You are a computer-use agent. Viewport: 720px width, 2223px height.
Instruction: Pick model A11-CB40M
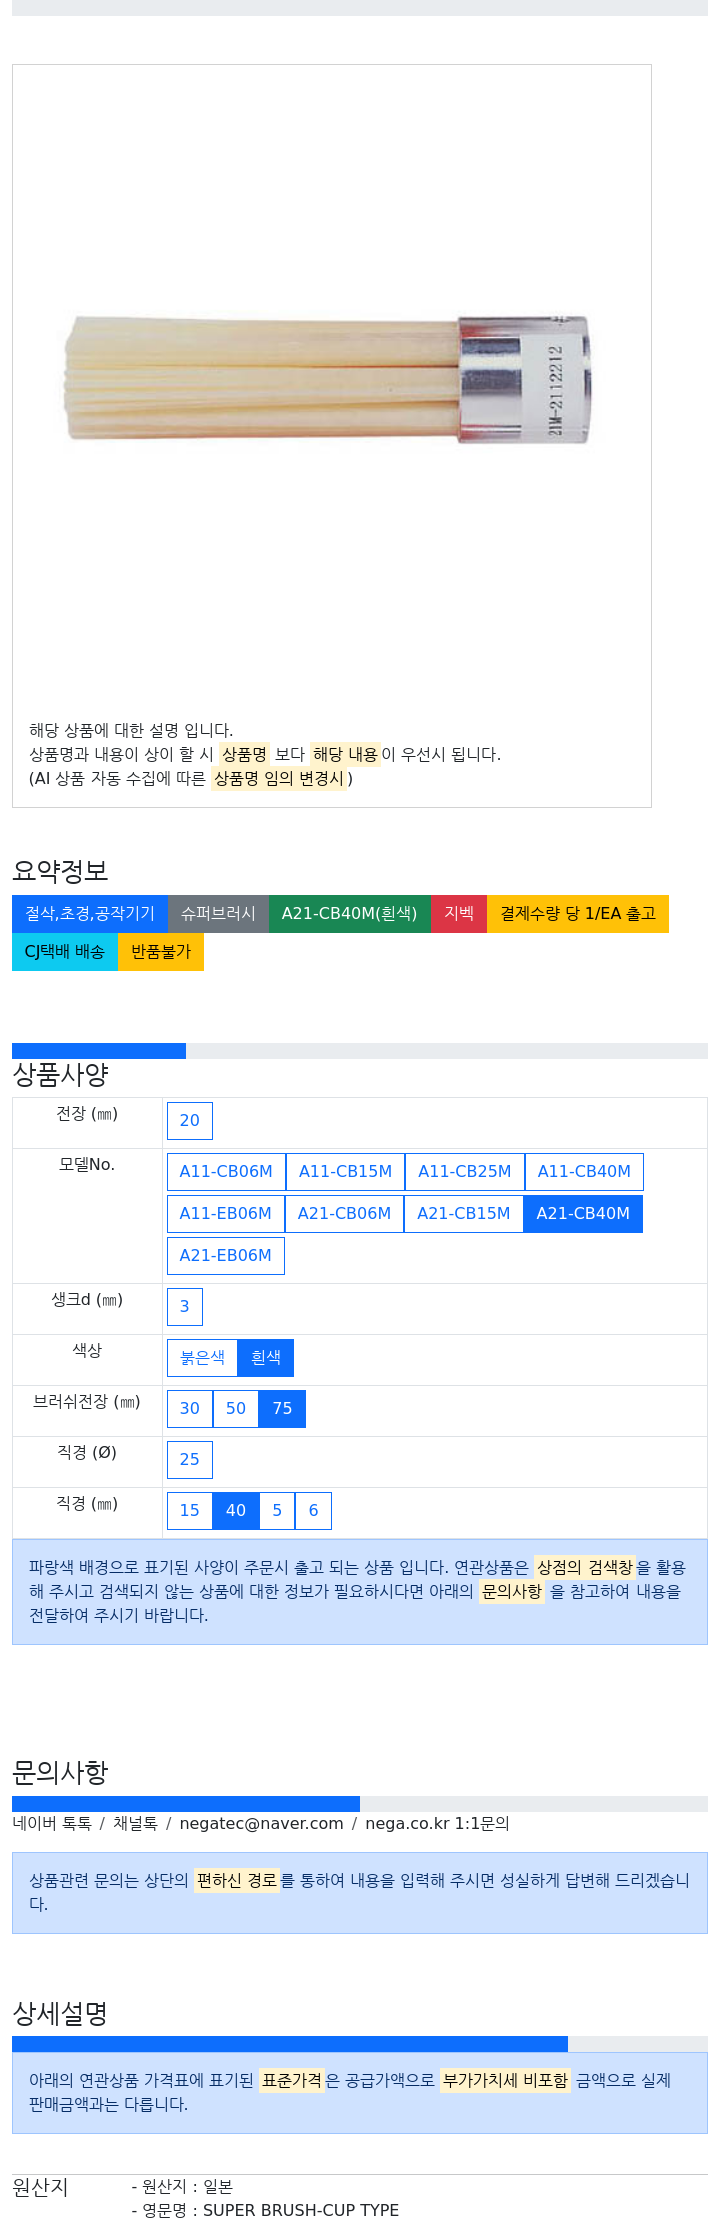coord(584,1172)
